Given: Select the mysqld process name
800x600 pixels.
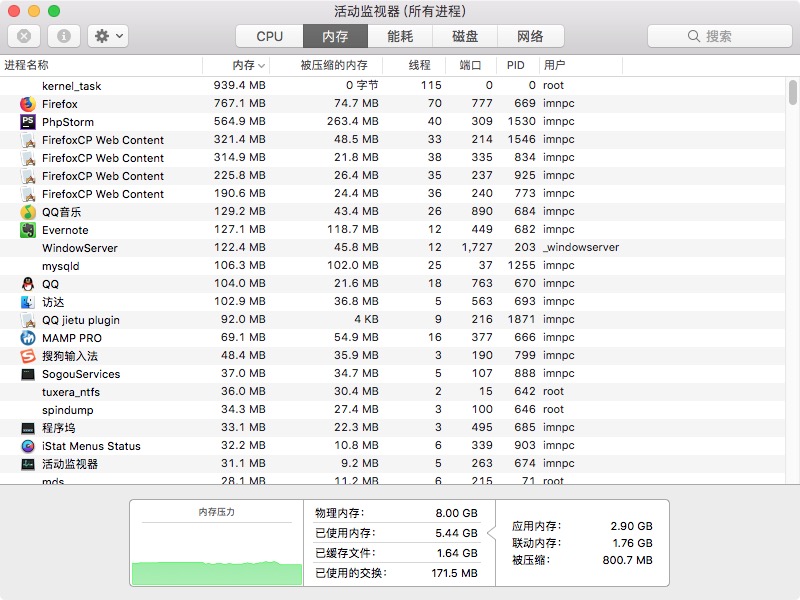Looking at the screenshot, I should tap(61, 266).
